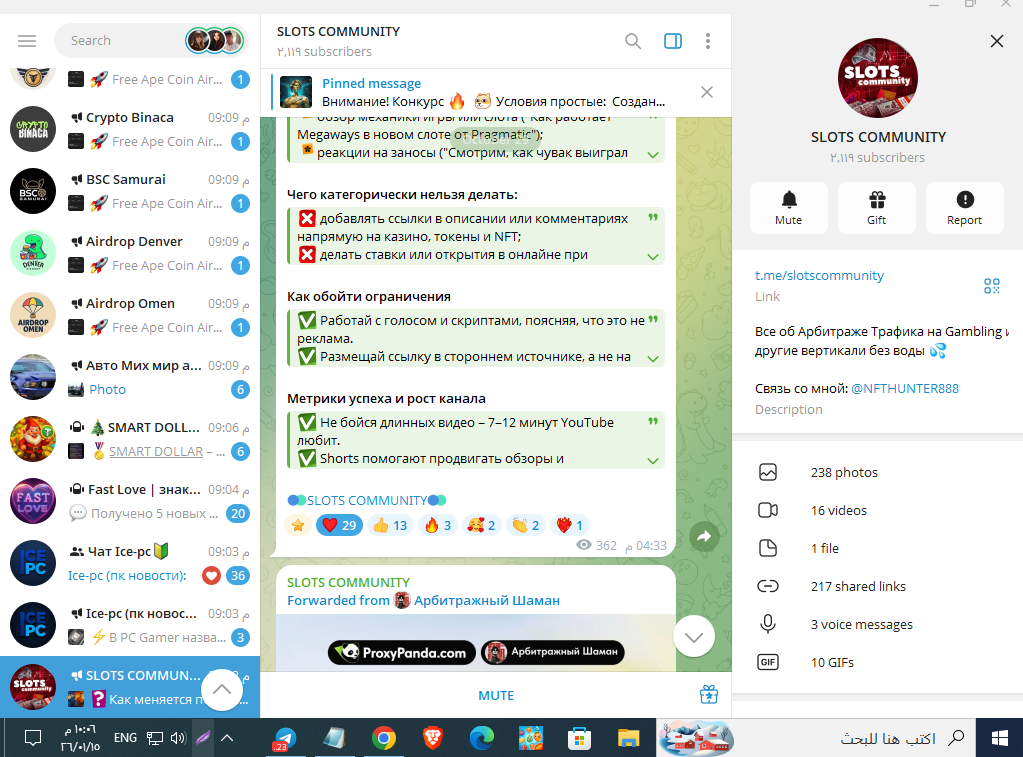This screenshot has width=1023, height=757.
Task: Open the Windows Start menu
Action: click(x=1000, y=738)
